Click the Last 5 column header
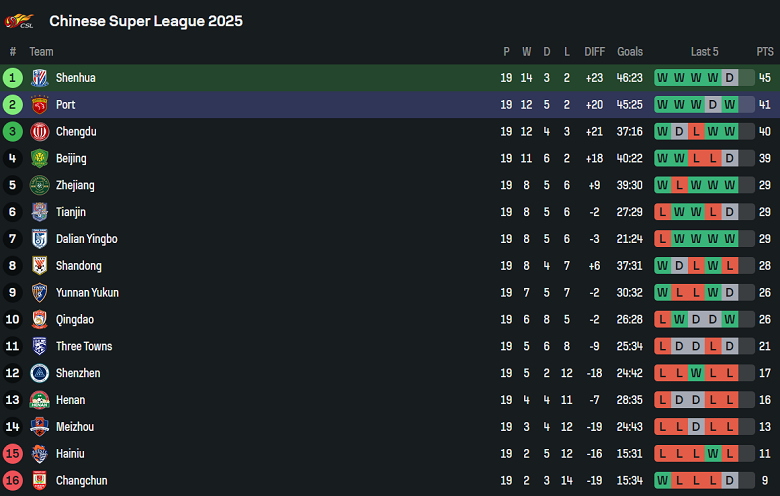Viewport: 780px width, 496px height. (704, 52)
